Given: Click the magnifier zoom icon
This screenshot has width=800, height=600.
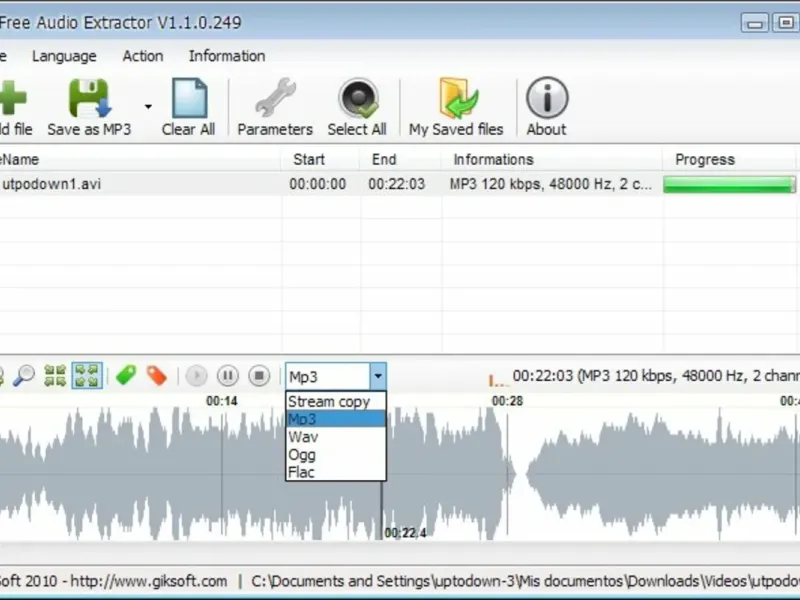Looking at the screenshot, I should [x=23, y=376].
